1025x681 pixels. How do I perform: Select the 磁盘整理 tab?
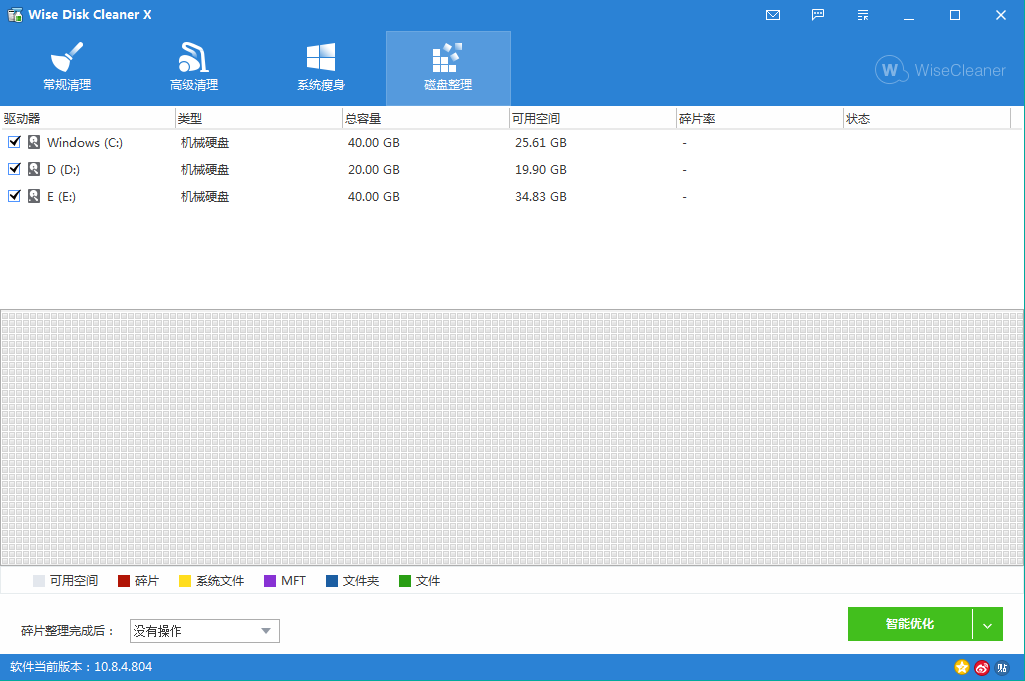448,68
